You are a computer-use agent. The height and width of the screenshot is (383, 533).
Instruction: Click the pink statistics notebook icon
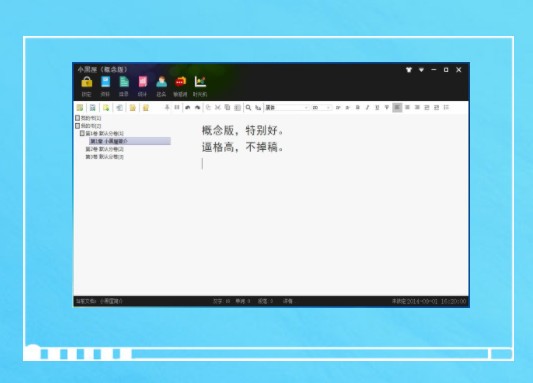[x=142, y=82]
